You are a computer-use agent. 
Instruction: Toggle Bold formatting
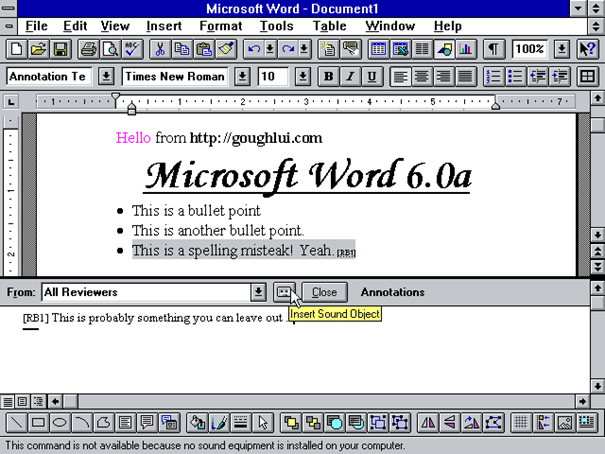328,76
